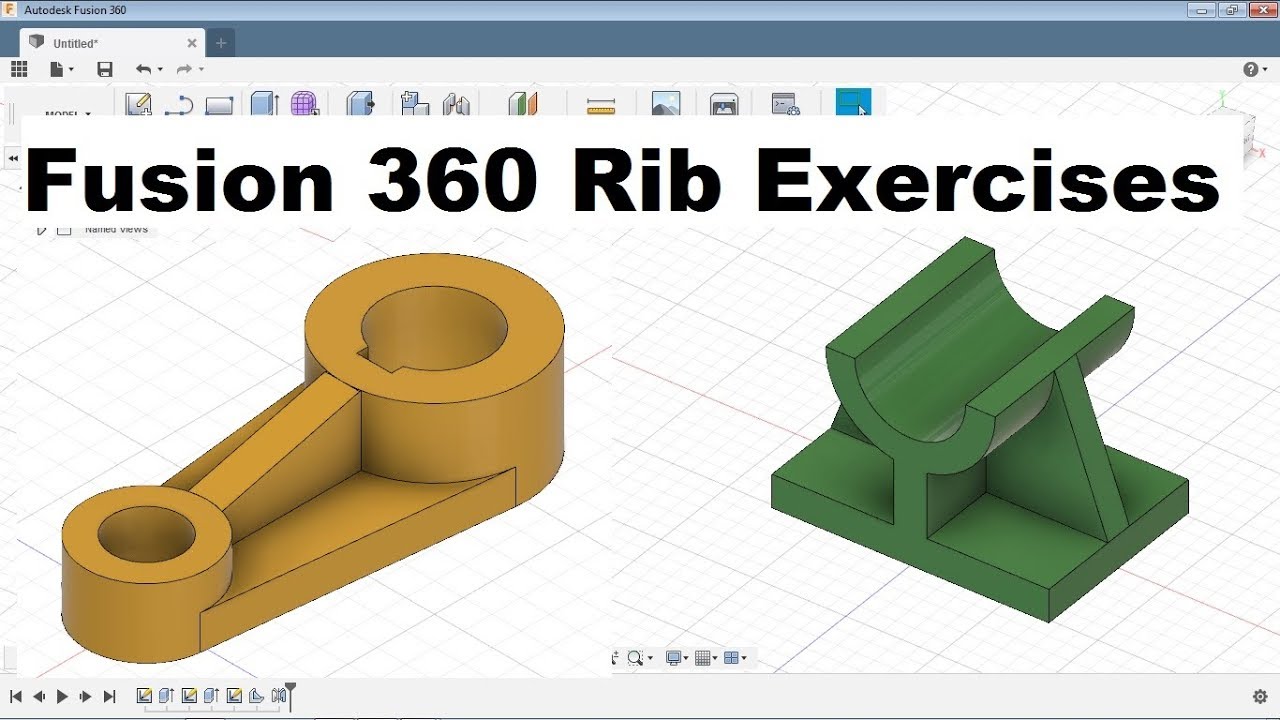Activate the blue Select tool

pos(853,103)
